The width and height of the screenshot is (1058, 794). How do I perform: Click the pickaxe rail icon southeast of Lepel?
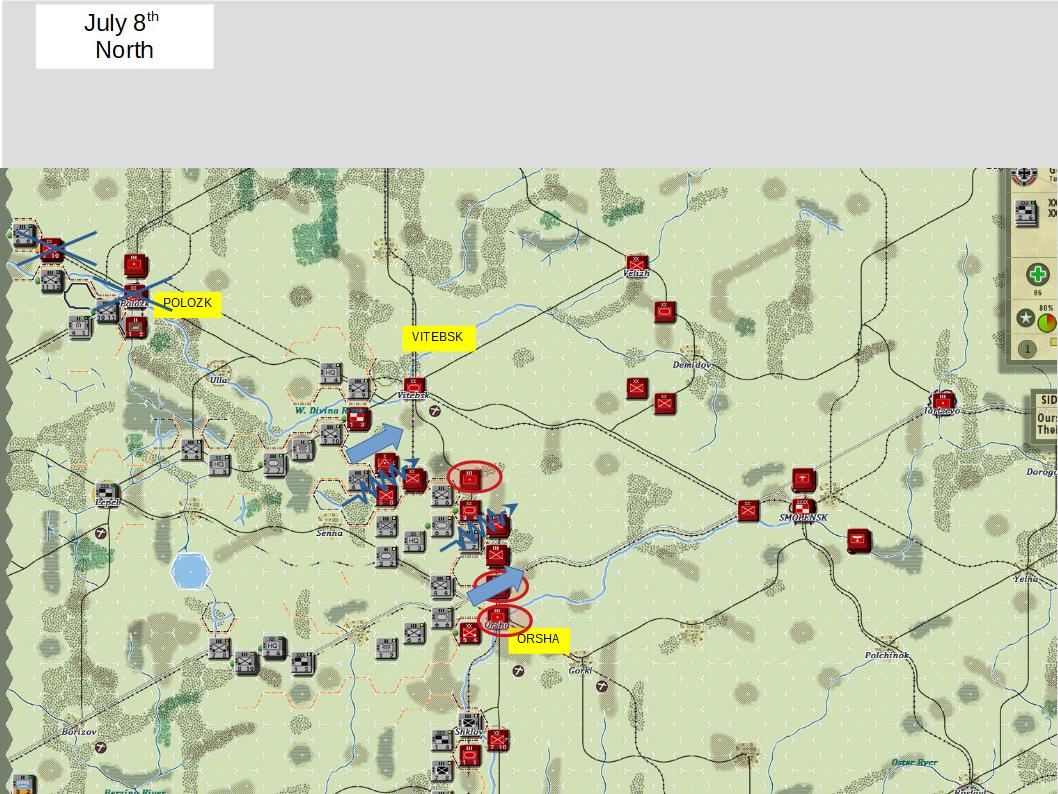(x=101, y=534)
